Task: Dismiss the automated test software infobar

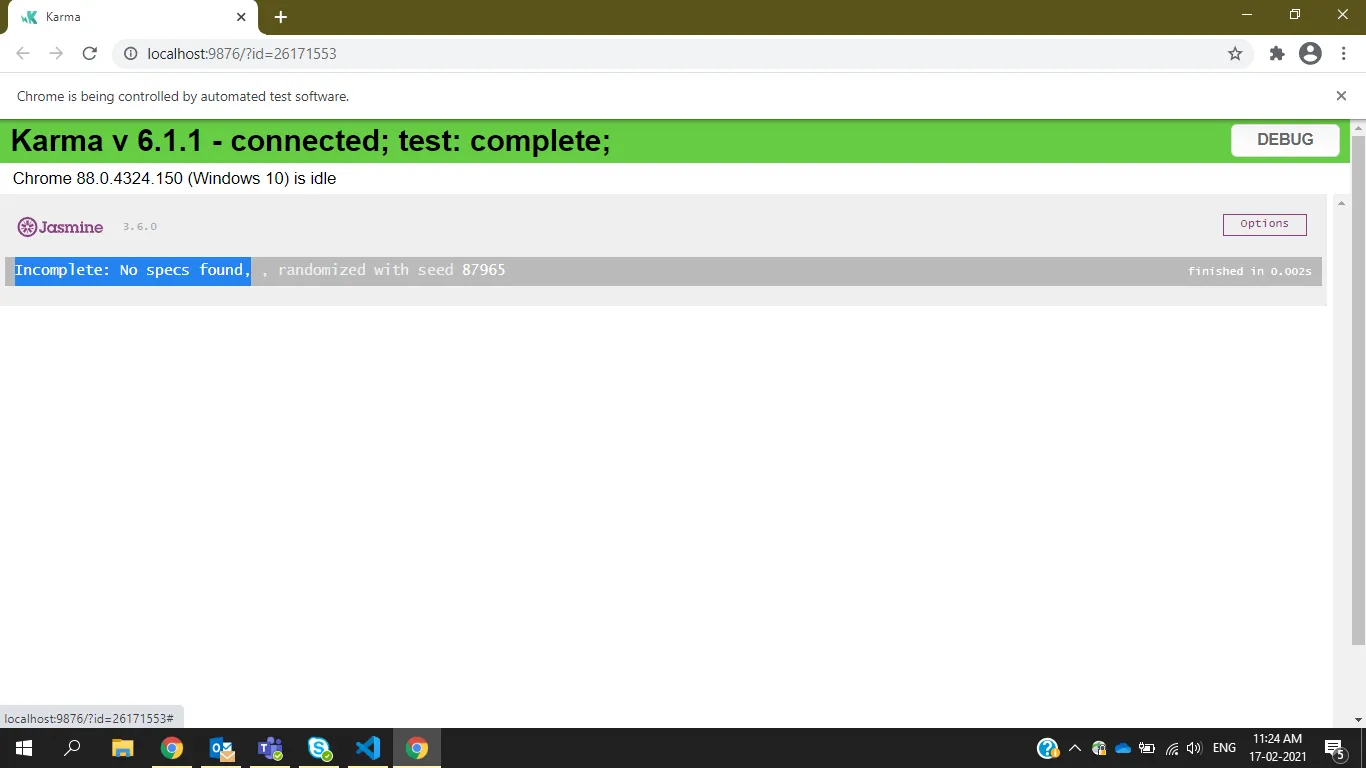Action: (x=1341, y=96)
